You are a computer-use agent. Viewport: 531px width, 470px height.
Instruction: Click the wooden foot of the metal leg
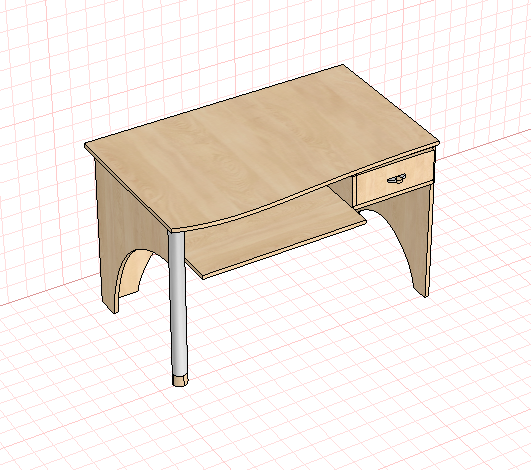180,380
